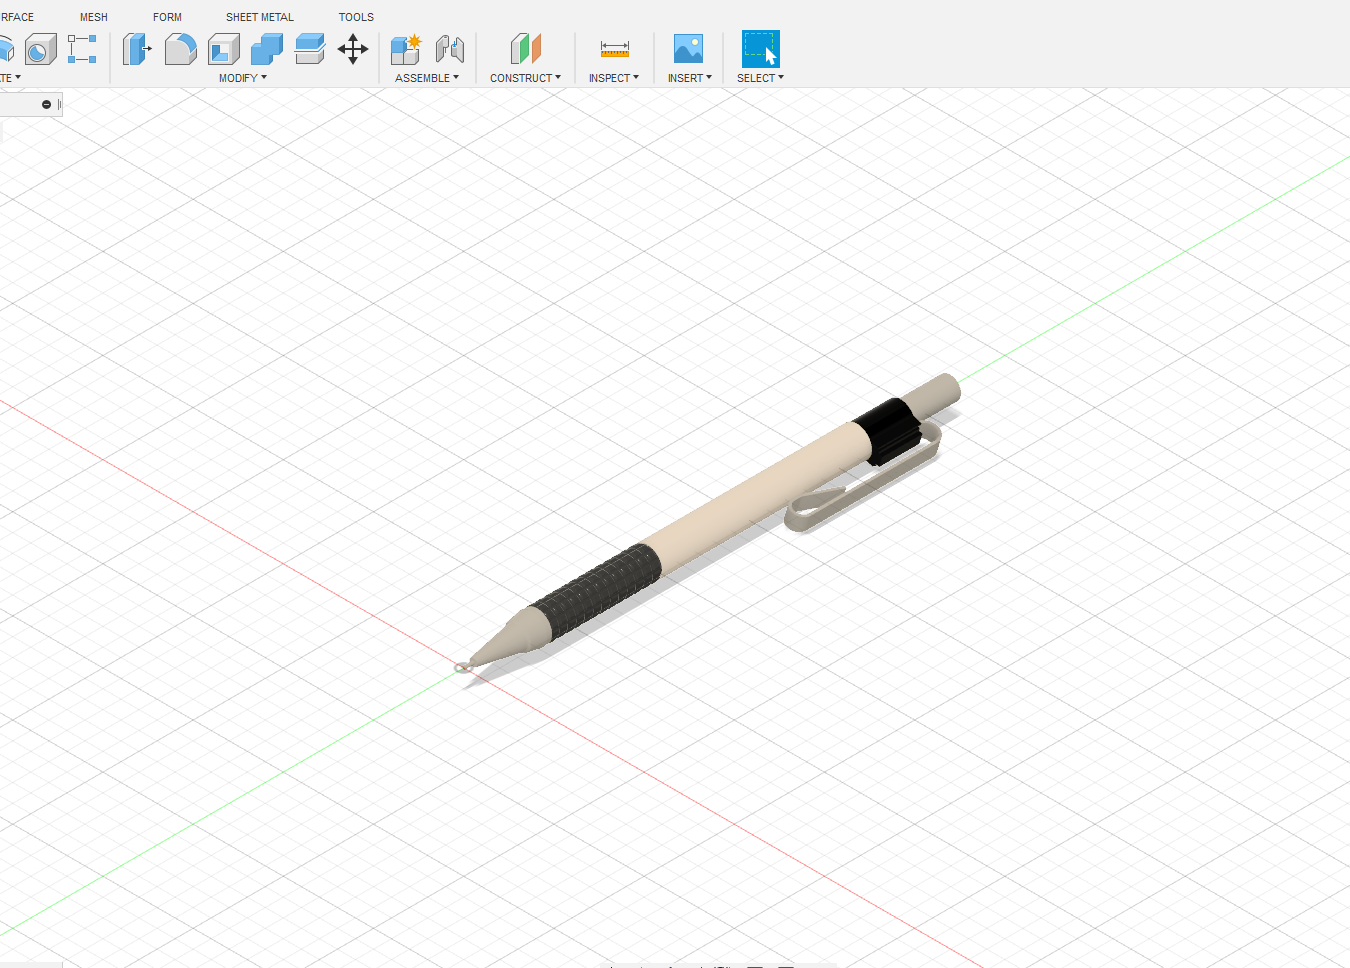Activate the window Select tool
The image size is (1350, 968).
758,48
